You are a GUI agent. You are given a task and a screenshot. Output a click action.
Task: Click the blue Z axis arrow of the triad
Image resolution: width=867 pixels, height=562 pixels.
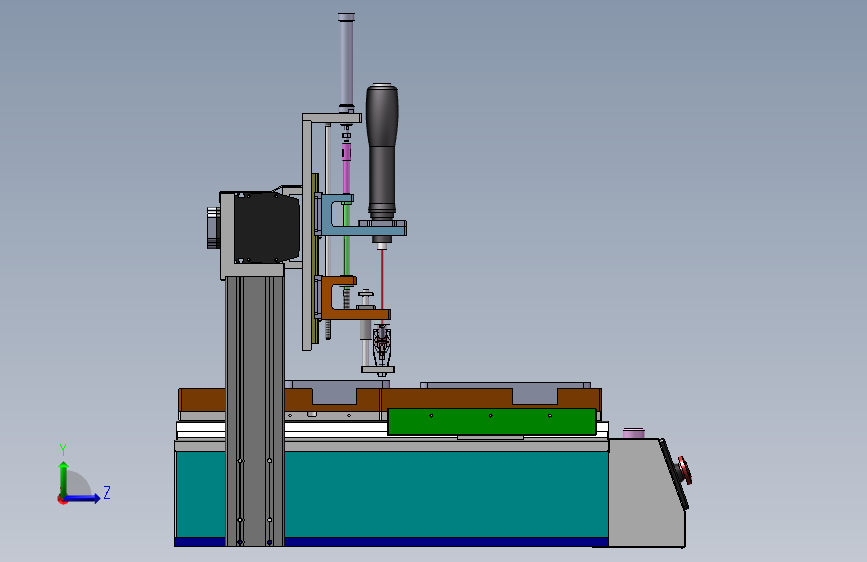pyautogui.click(x=83, y=498)
